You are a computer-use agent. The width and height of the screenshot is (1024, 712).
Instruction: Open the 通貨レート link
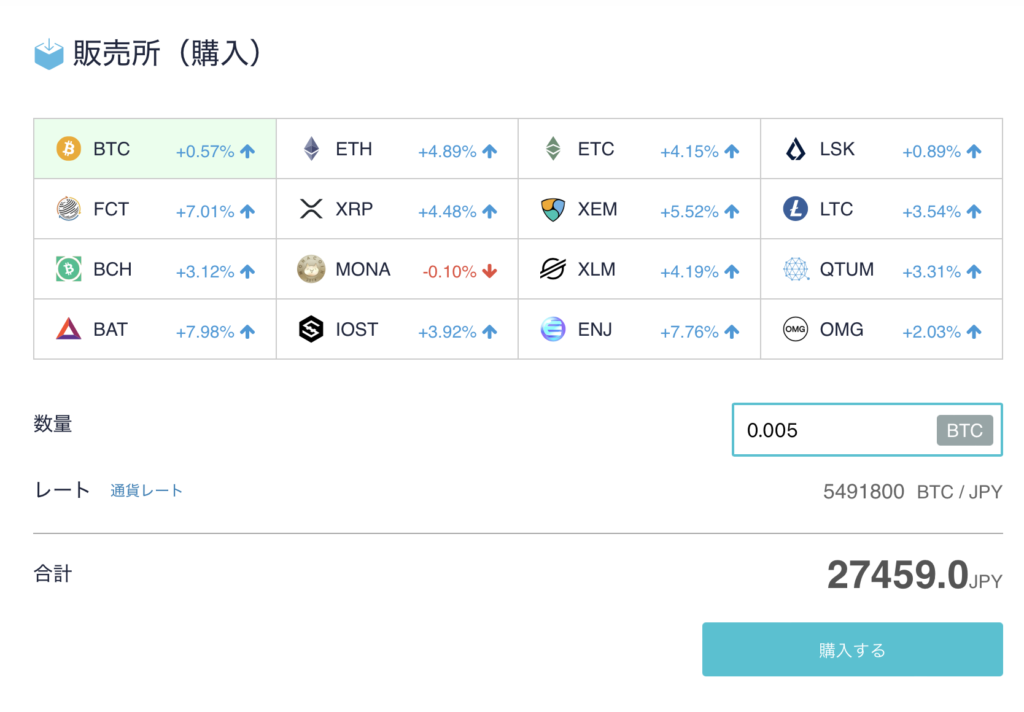point(146,491)
